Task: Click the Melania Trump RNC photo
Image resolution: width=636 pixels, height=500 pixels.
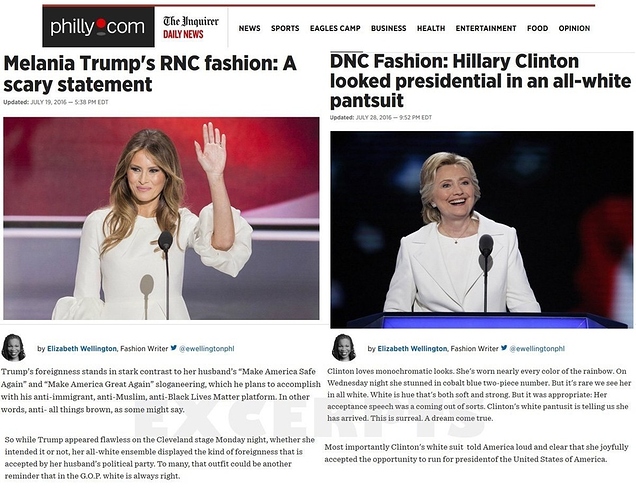Action: click(x=161, y=219)
